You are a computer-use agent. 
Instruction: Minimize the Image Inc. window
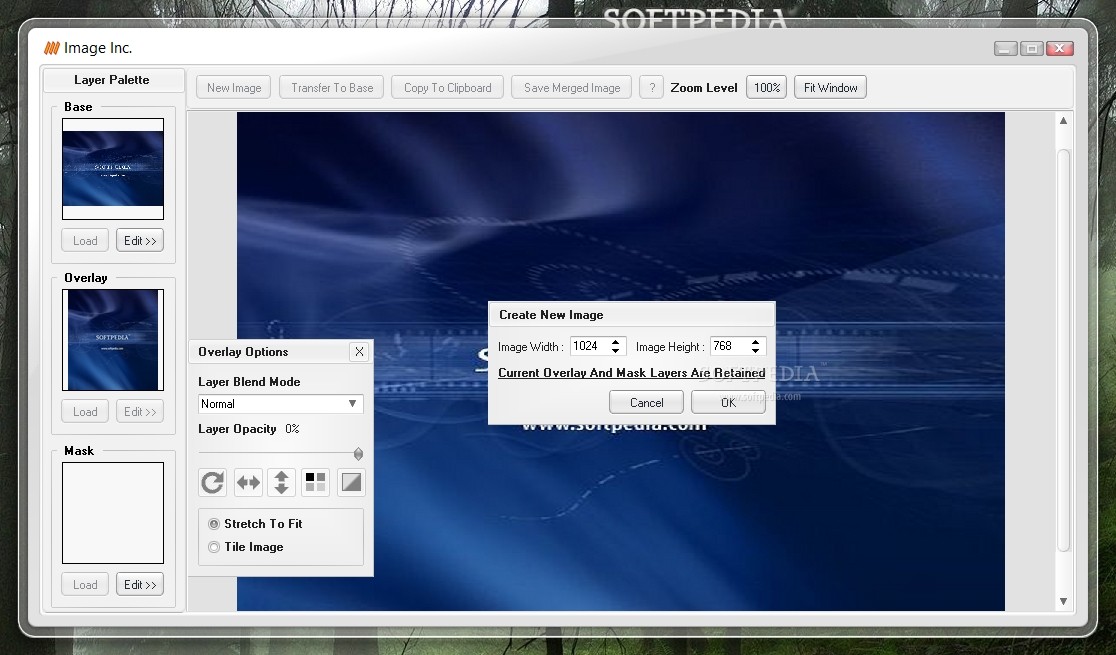click(1005, 48)
